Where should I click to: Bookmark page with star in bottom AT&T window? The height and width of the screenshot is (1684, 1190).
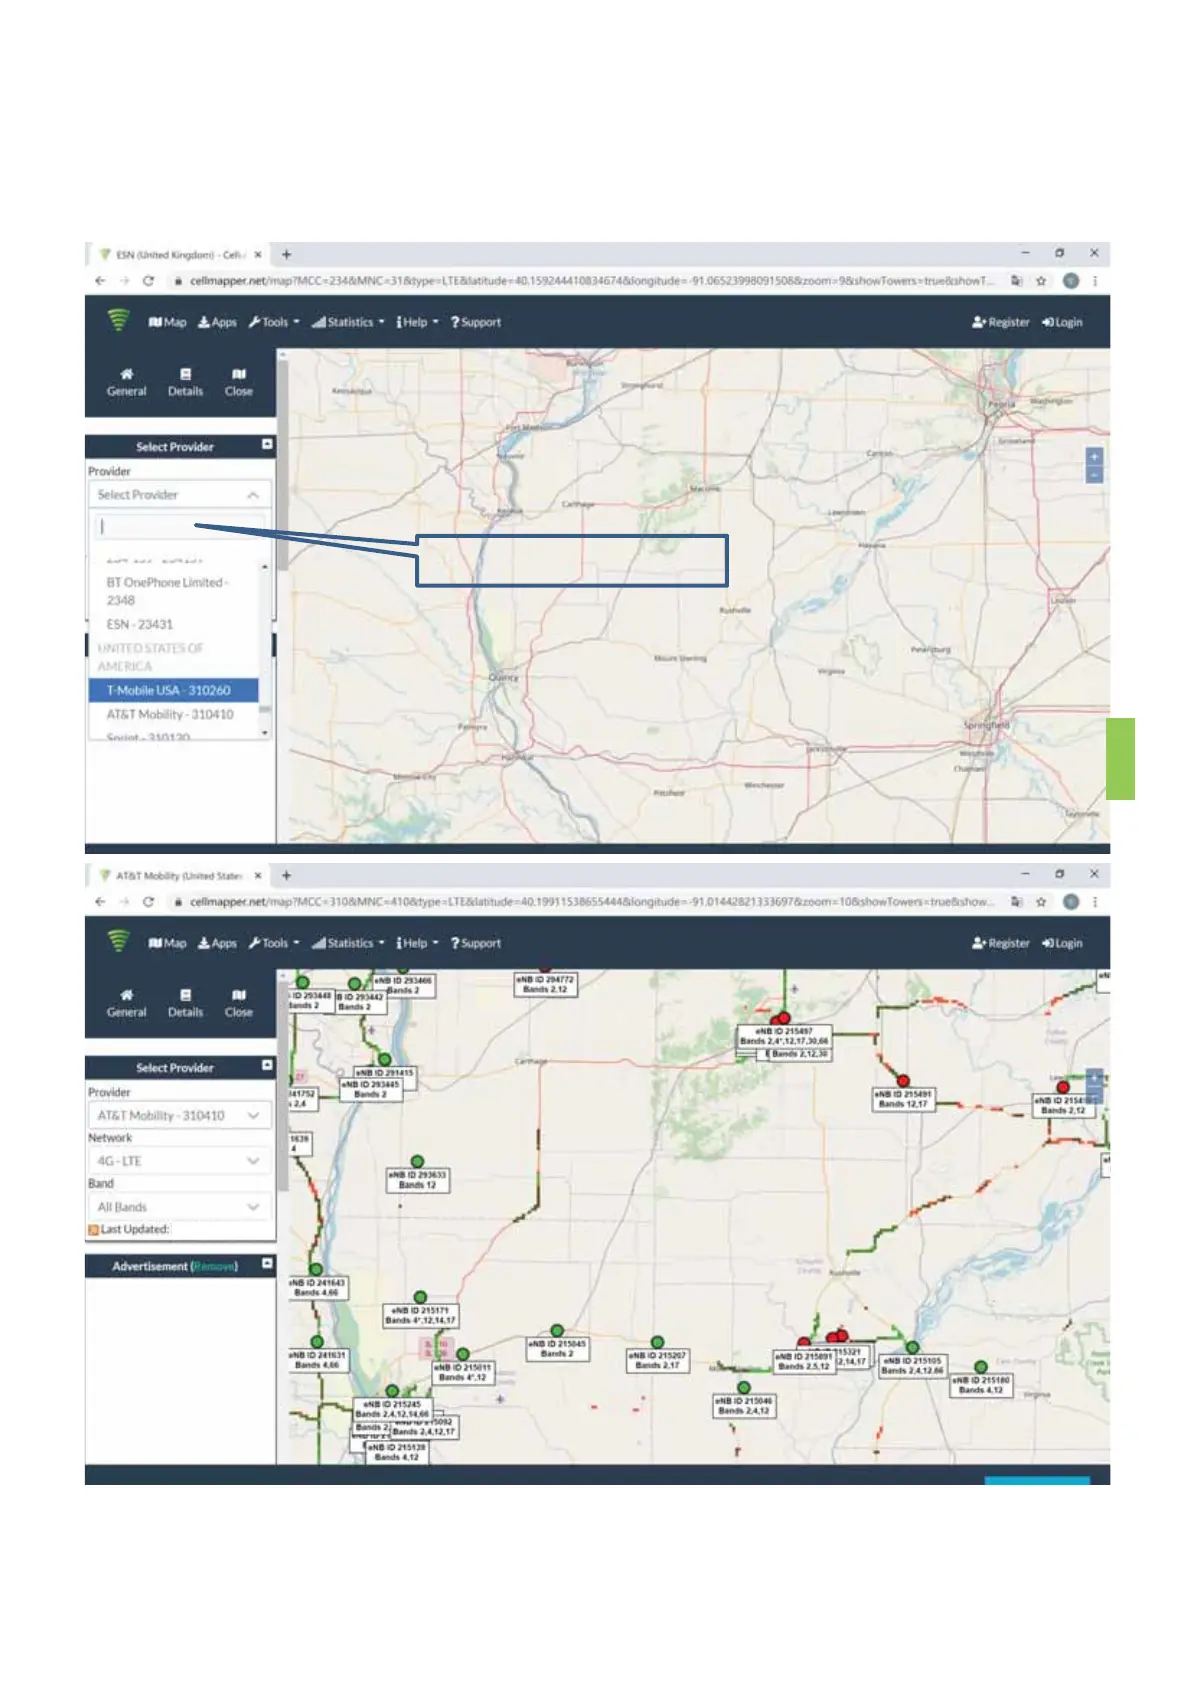coord(1041,902)
